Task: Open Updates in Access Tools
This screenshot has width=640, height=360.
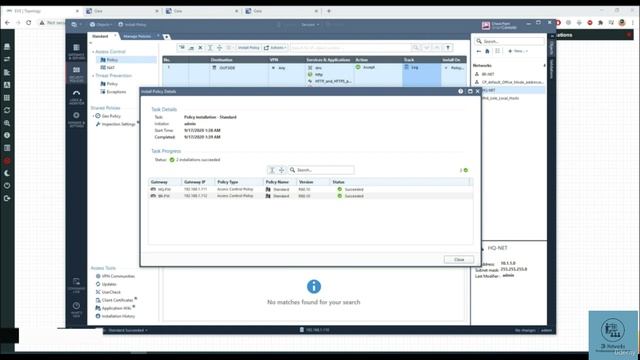Action: (x=106, y=284)
